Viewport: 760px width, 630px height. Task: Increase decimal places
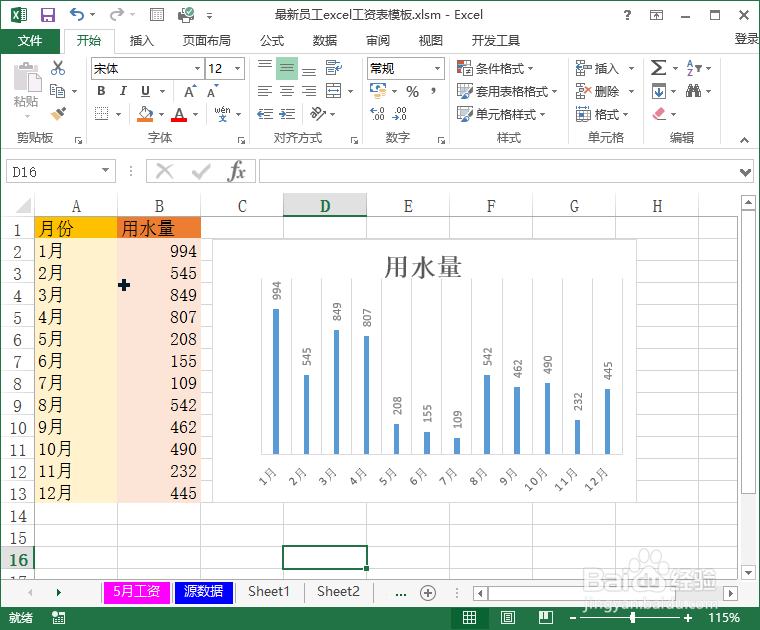pyautogui.click(x=377, y=114)
